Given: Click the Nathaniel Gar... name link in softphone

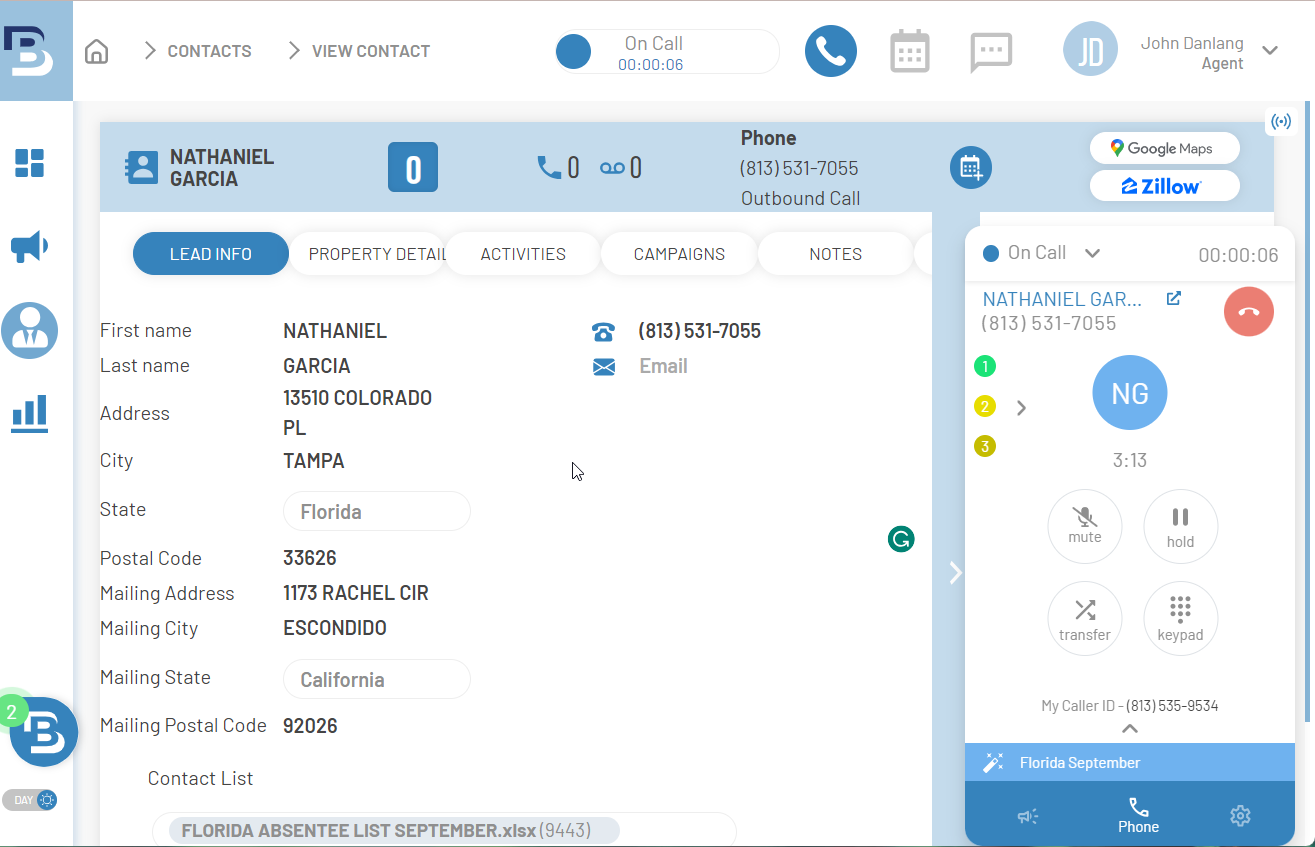Looking at the screenshot, I should pos(1062,299).
